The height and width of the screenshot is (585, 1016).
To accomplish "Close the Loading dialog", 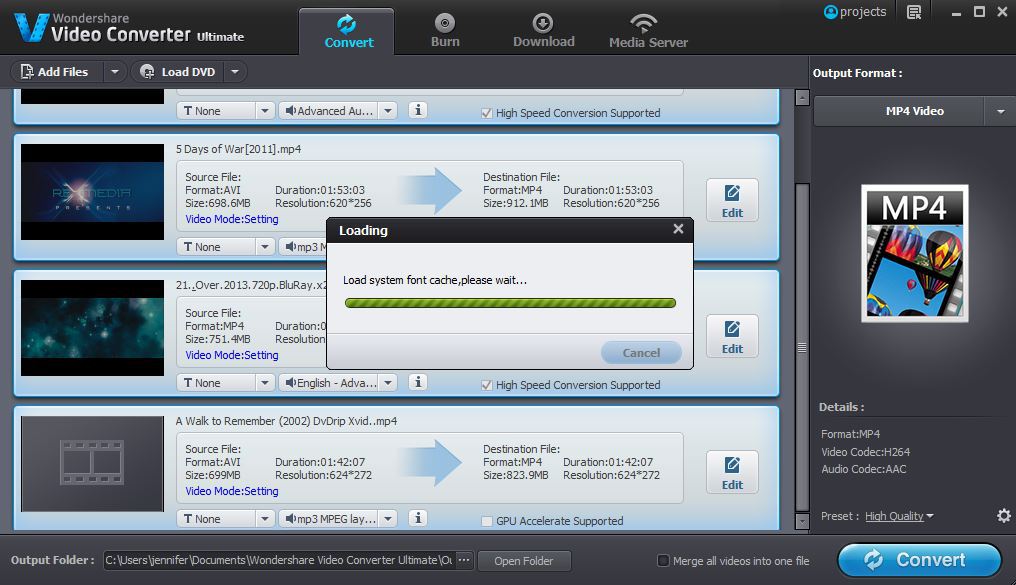I will pyautogui.click(x=678, y=229).
